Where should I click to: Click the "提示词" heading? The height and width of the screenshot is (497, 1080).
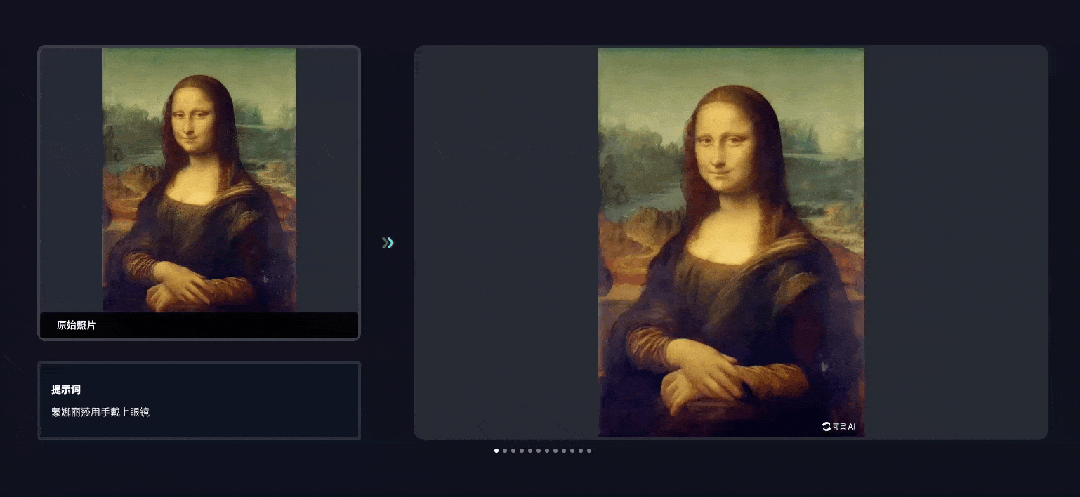[x=66, y=390]
